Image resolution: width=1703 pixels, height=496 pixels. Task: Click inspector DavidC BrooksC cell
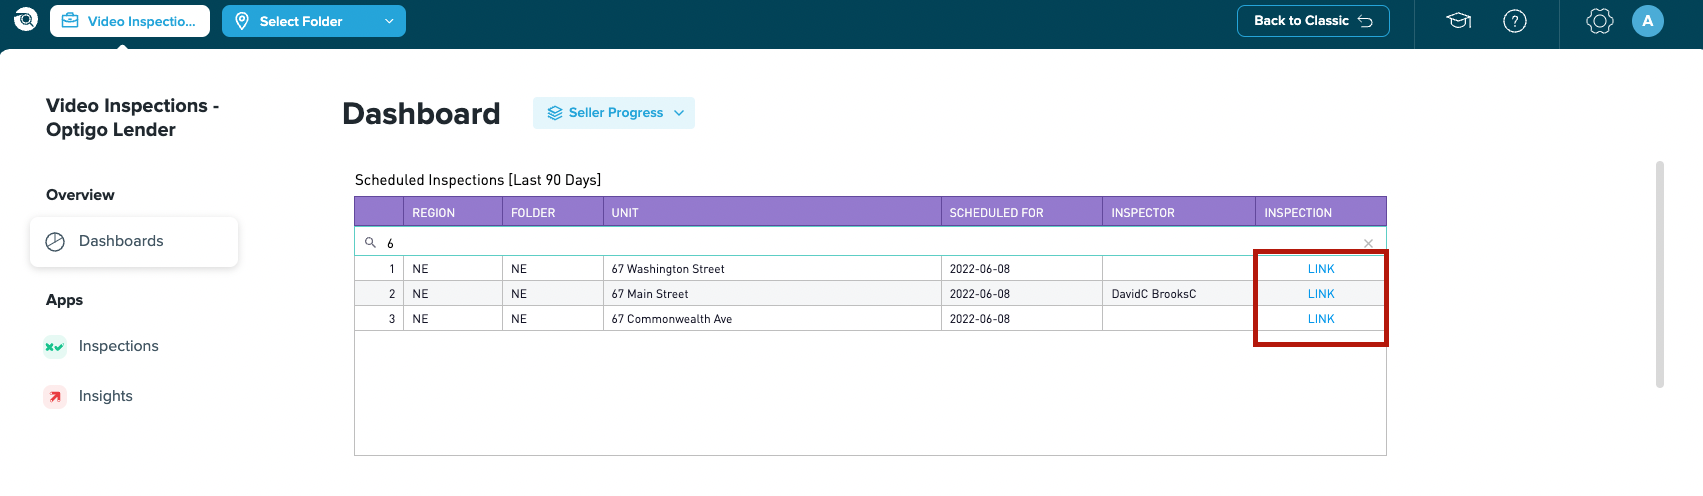click(x=1179, y=294)
